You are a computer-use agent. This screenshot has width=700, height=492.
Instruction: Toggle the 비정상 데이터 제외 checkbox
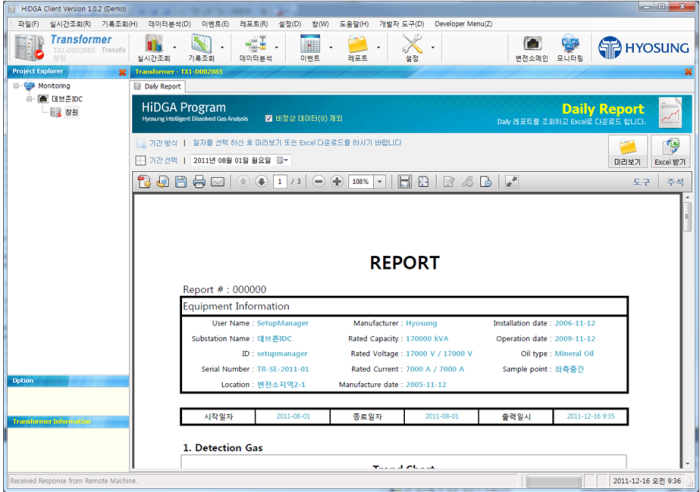coord(267,117)
